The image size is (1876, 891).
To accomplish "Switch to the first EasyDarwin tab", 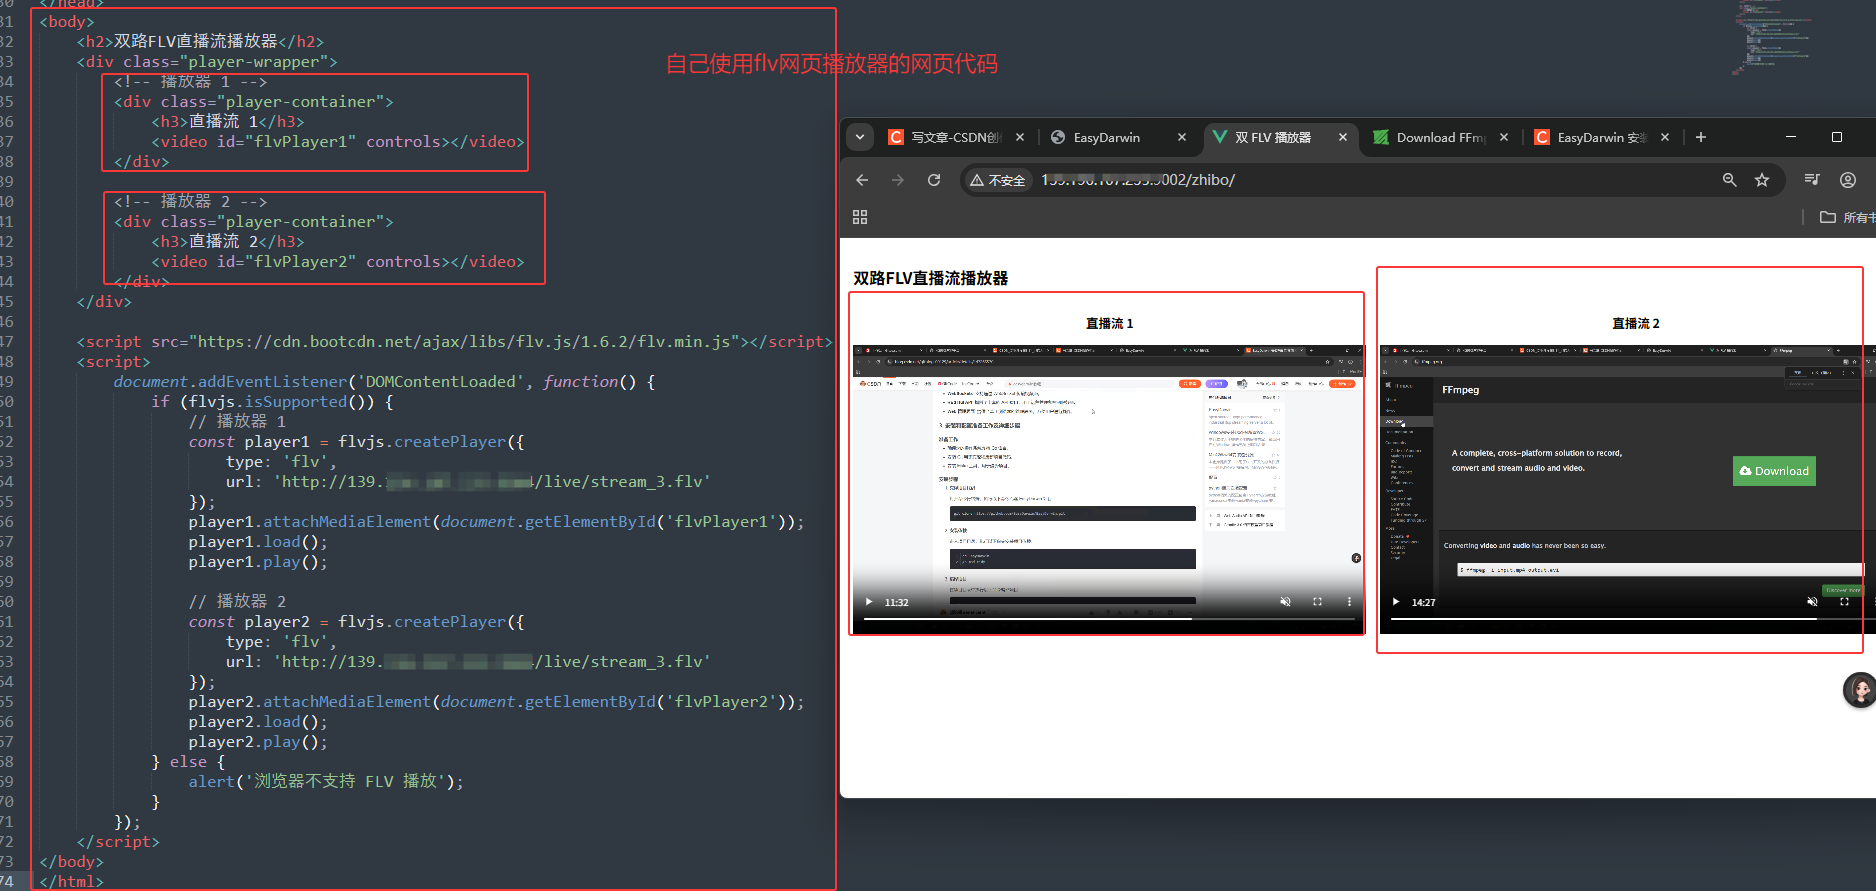I will point(1106,137).
